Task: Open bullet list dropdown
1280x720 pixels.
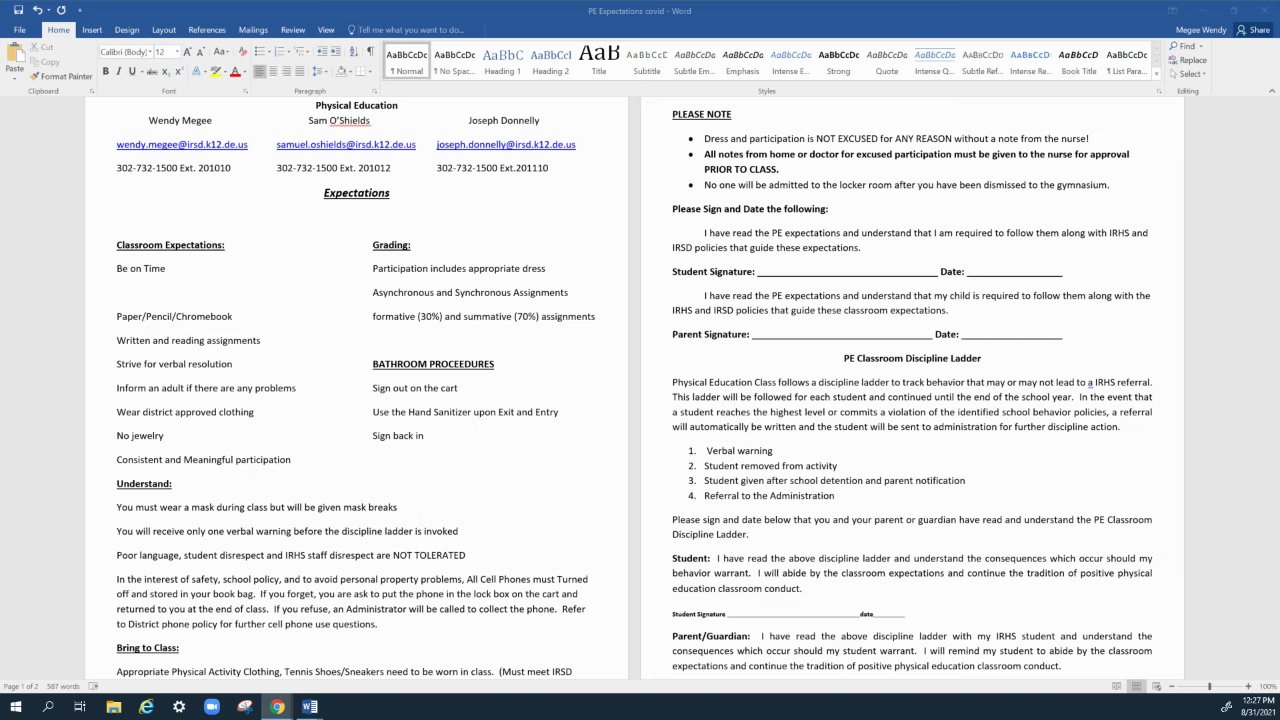Action: tap(268, 51)
